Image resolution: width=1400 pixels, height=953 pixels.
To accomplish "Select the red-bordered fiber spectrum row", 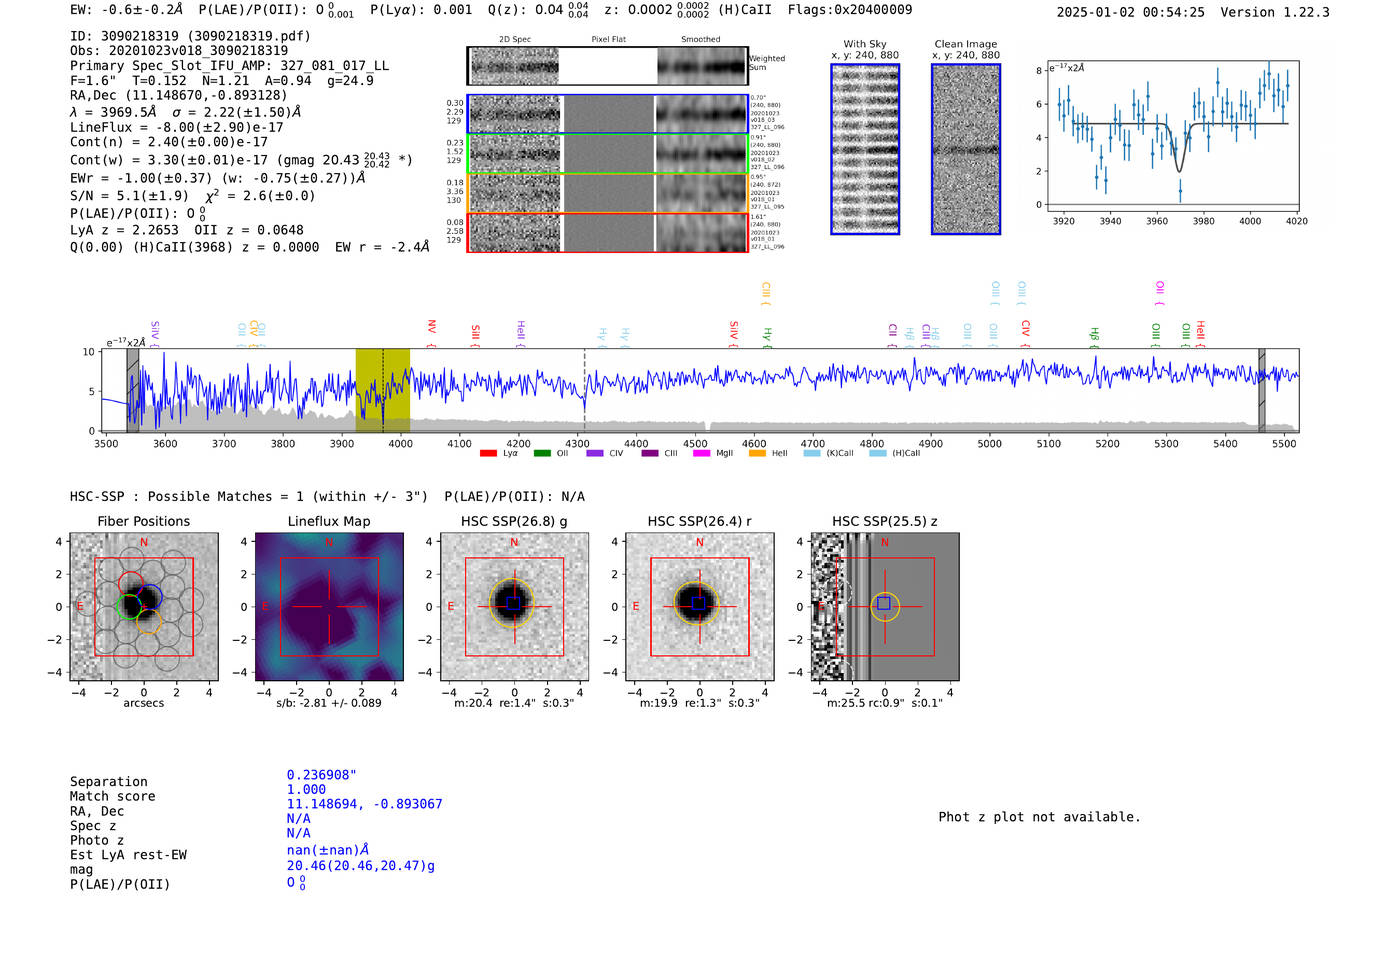I will click(x=608, y=232).
